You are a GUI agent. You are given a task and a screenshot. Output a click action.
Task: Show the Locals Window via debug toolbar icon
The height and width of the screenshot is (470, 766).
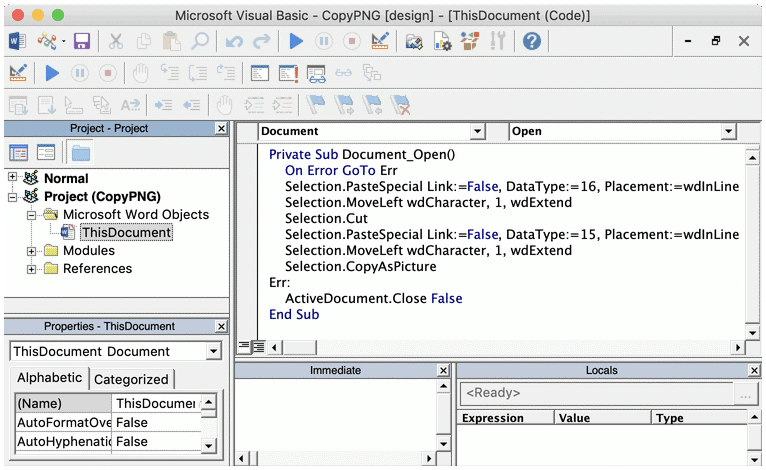pos(260,73)
